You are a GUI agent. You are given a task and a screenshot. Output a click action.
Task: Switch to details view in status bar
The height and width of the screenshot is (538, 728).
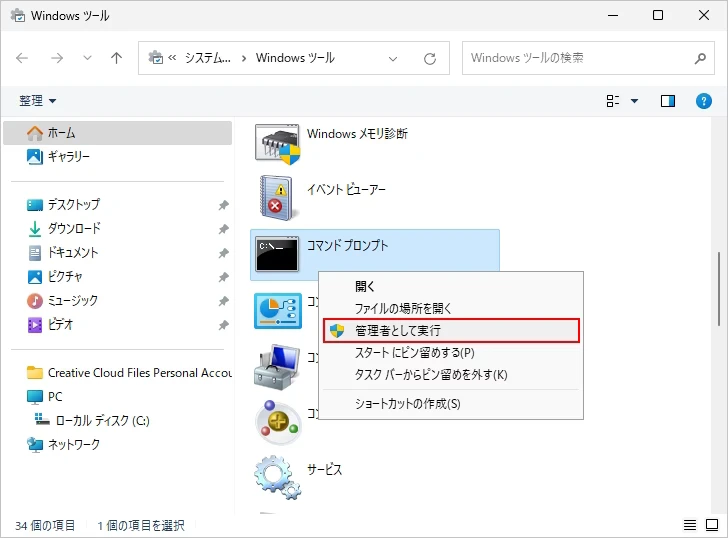689,525
